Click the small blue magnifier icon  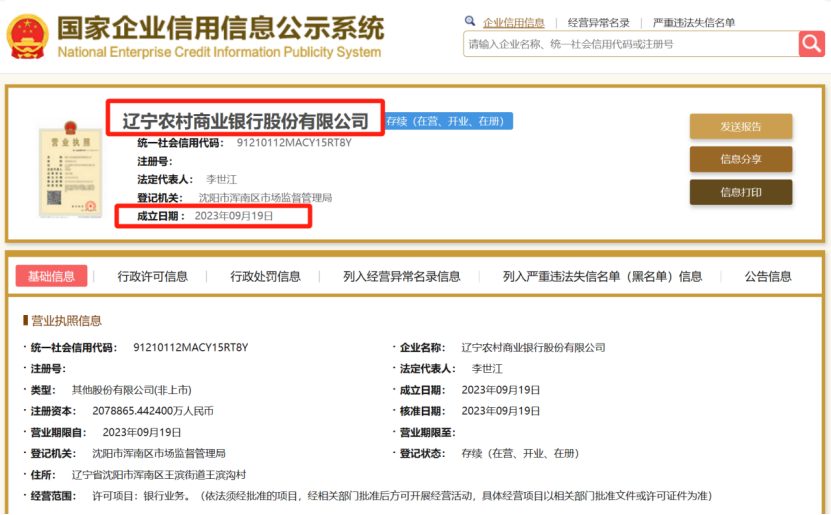click(x=470, y=21)
